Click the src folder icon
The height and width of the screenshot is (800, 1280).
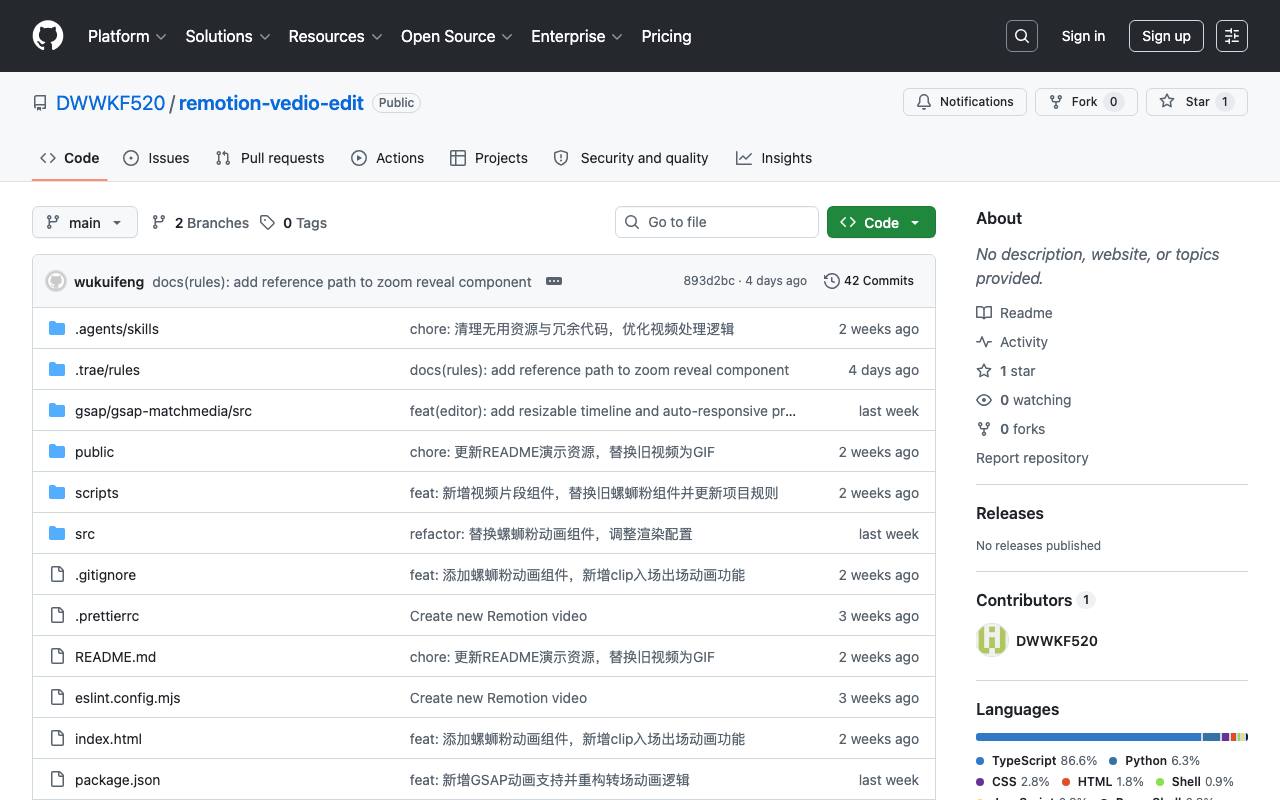click(x=57, y=534)
